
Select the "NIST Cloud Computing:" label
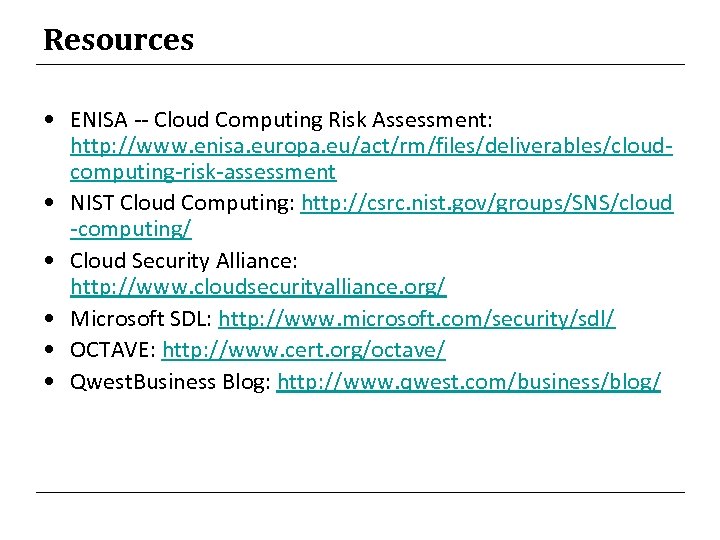[182, 204]
